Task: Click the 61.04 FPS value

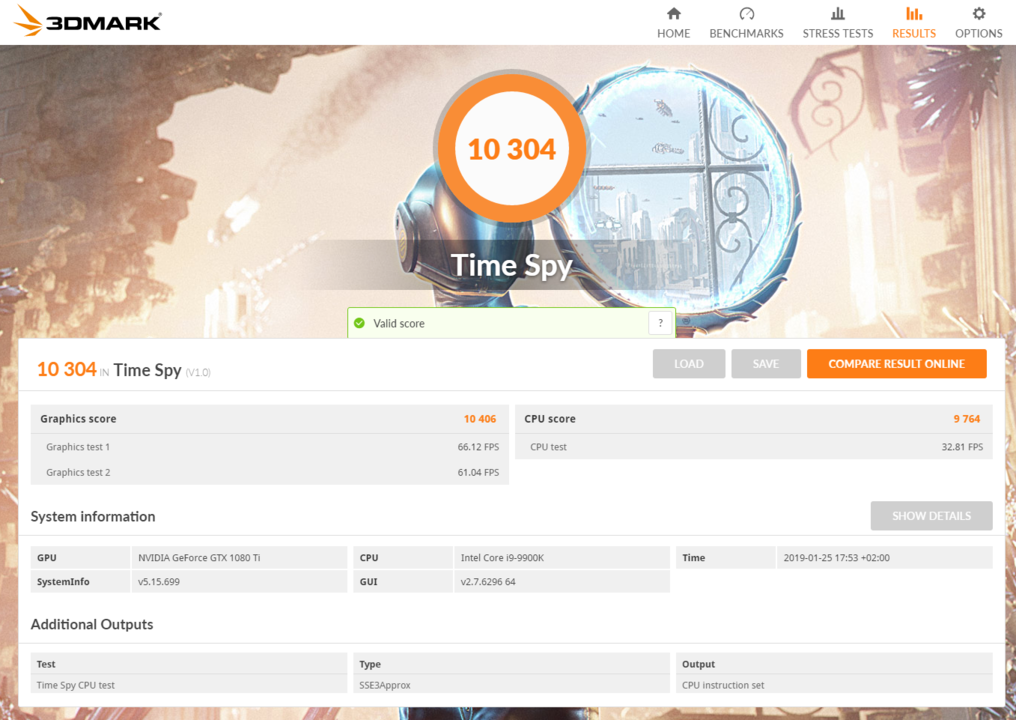Action: click(x=478, y=472)
